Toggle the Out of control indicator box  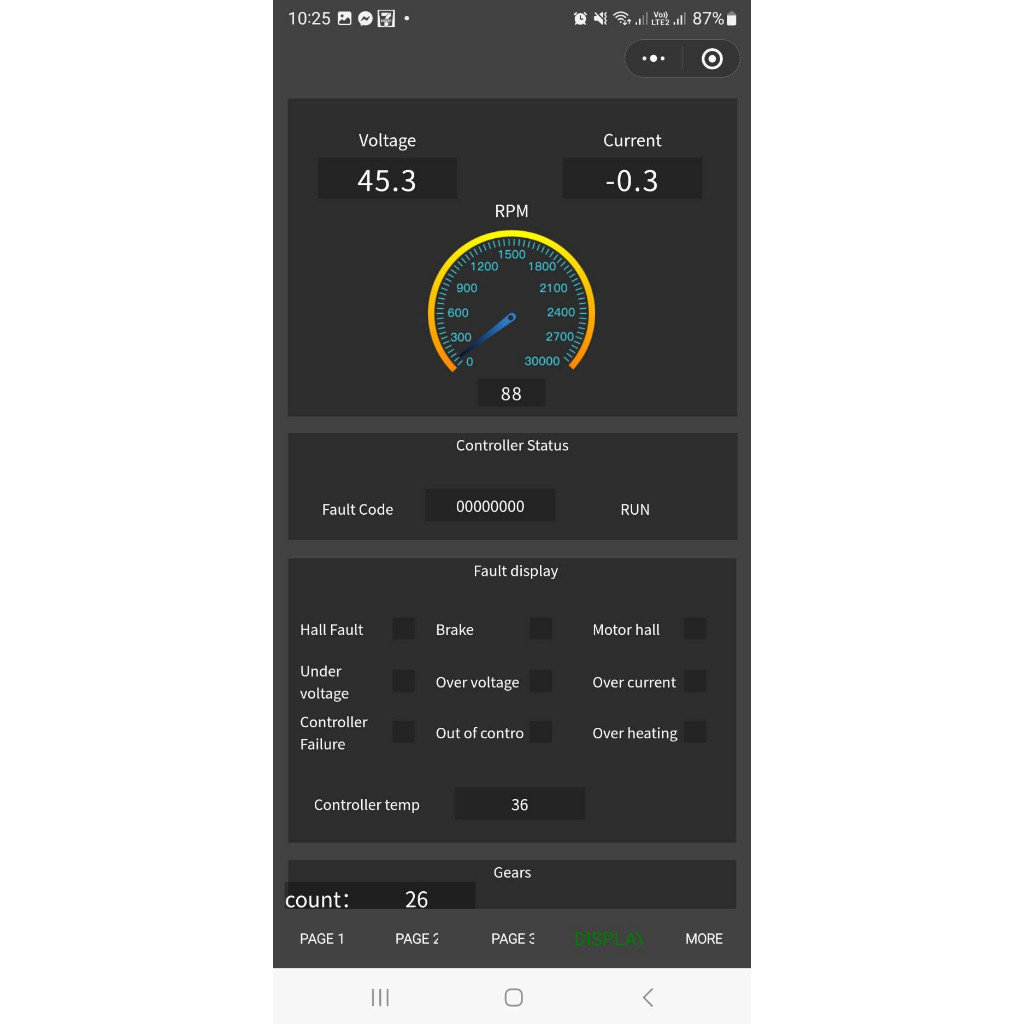click(541, 732)
